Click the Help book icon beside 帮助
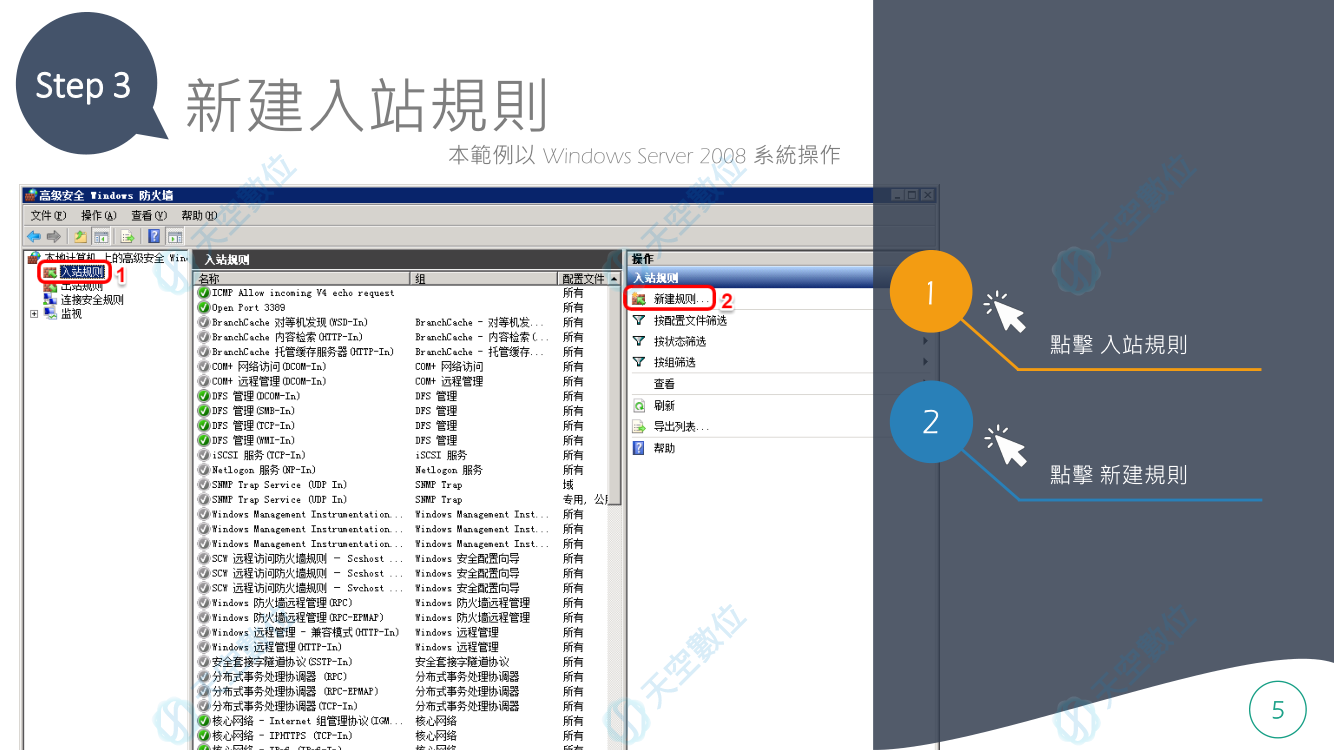1334x750 pixels. click(x=638, y=447)
